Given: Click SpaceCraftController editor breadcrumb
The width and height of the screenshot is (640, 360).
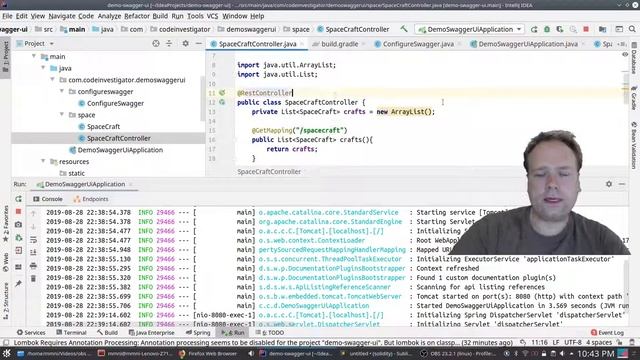Looking at the screenshot, I should click(269, 172).
